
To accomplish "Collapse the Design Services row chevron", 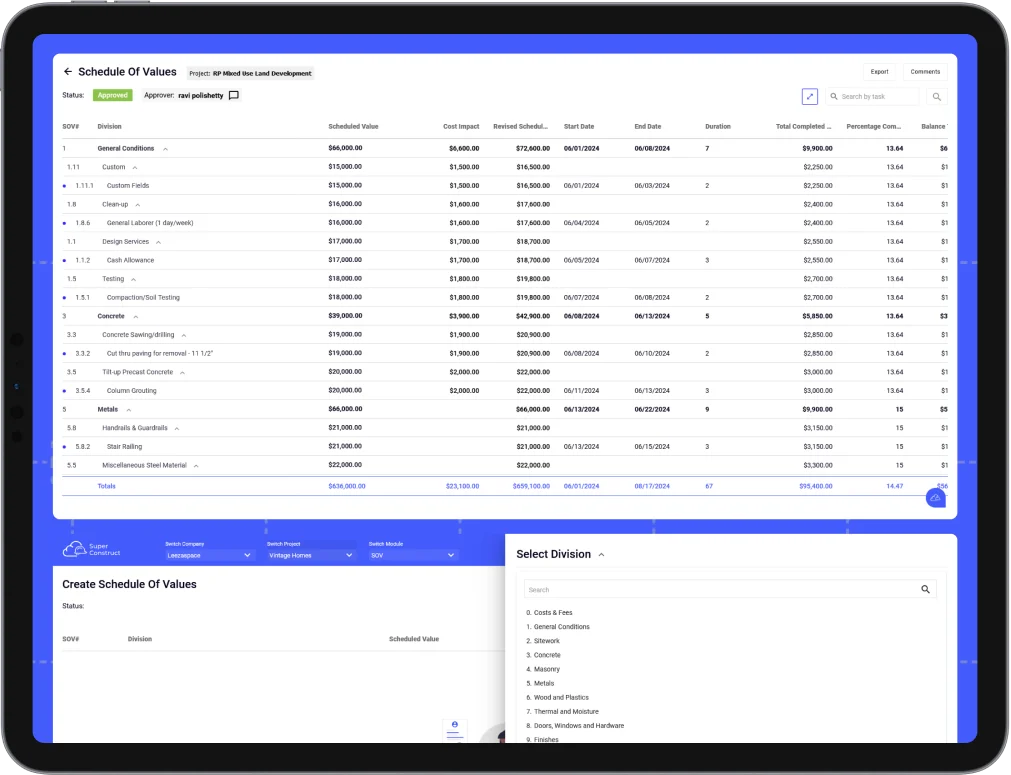I will coord(158,242).
